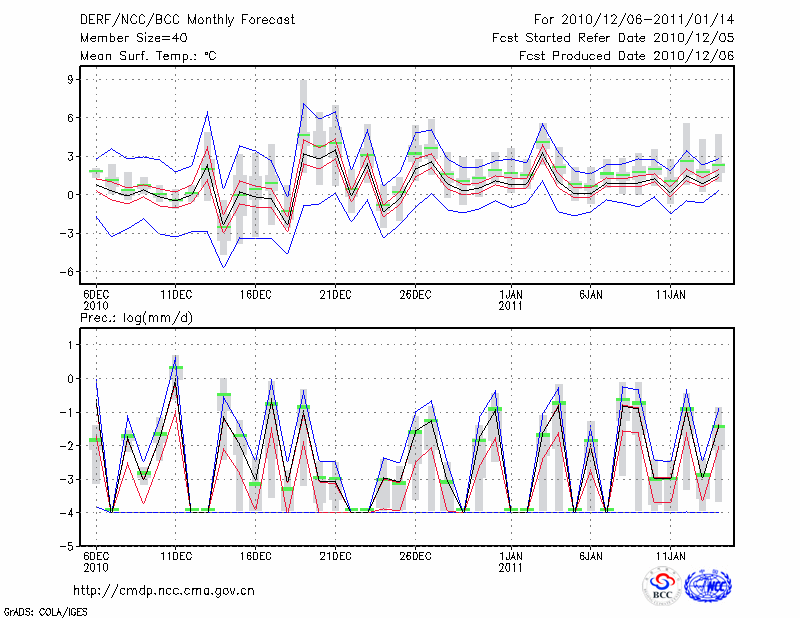Open the cmdp.ncc.cma.gov.cn URL
The image size is (800, 618).
pos(164,590)
